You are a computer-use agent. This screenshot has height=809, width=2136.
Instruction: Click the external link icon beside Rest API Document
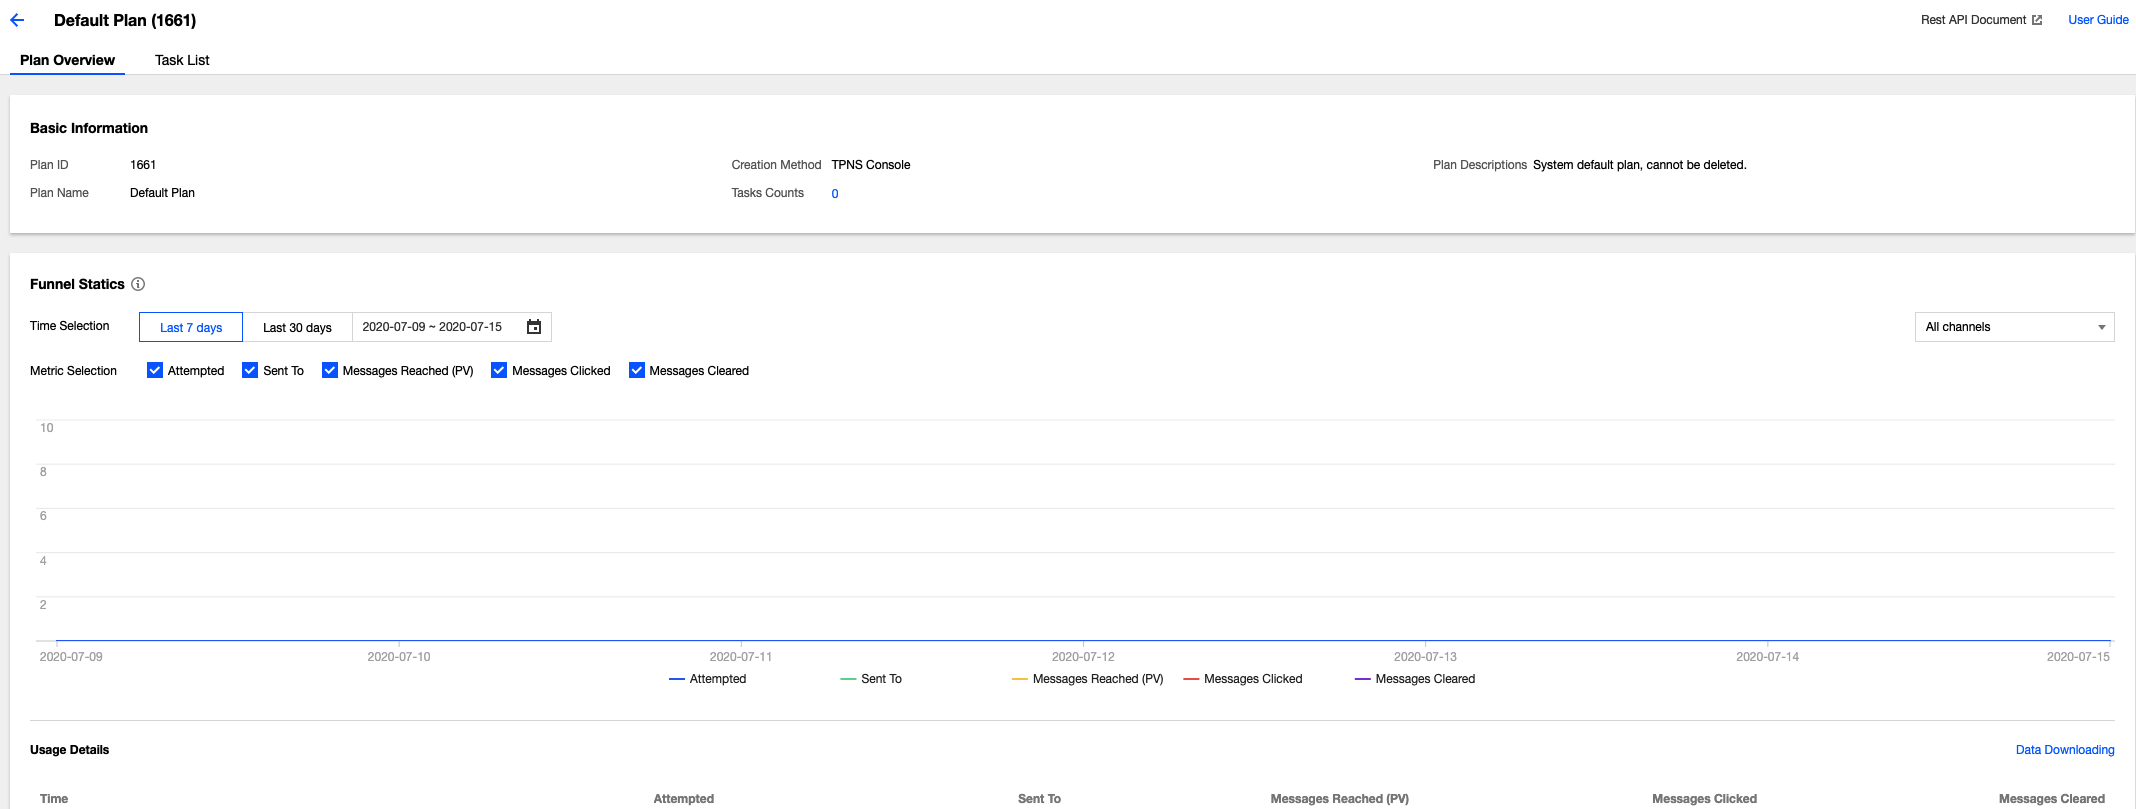pos(2037,20)
